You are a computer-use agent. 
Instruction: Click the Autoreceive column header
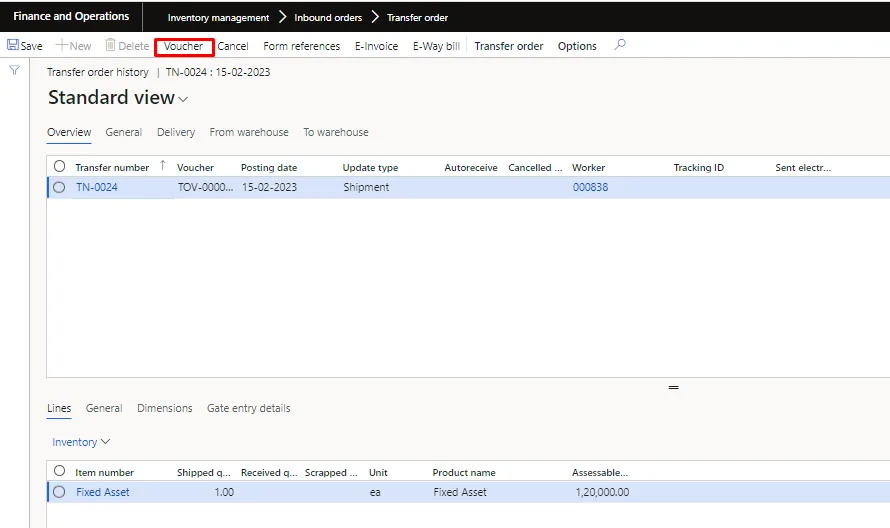pyautogui.click(x=471, y=167)
